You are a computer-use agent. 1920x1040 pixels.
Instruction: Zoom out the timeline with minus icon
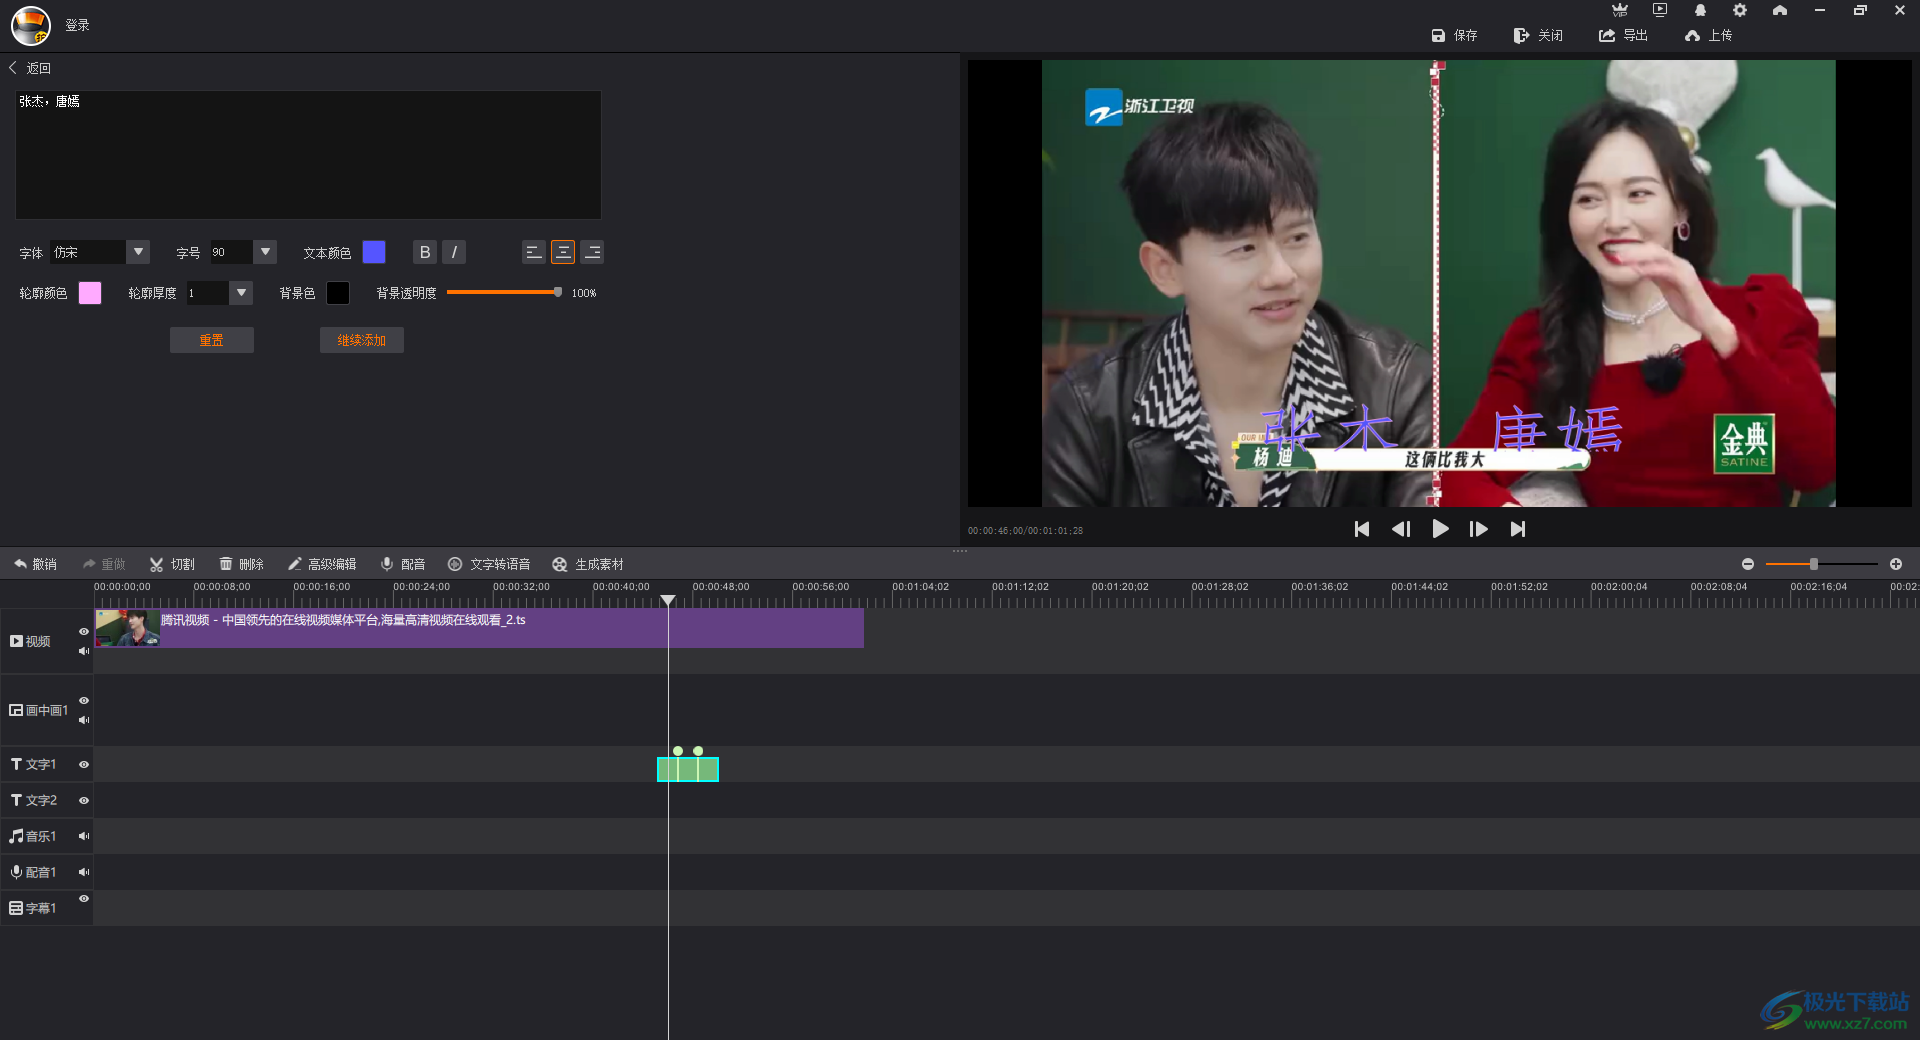[x=1748, y=564]
